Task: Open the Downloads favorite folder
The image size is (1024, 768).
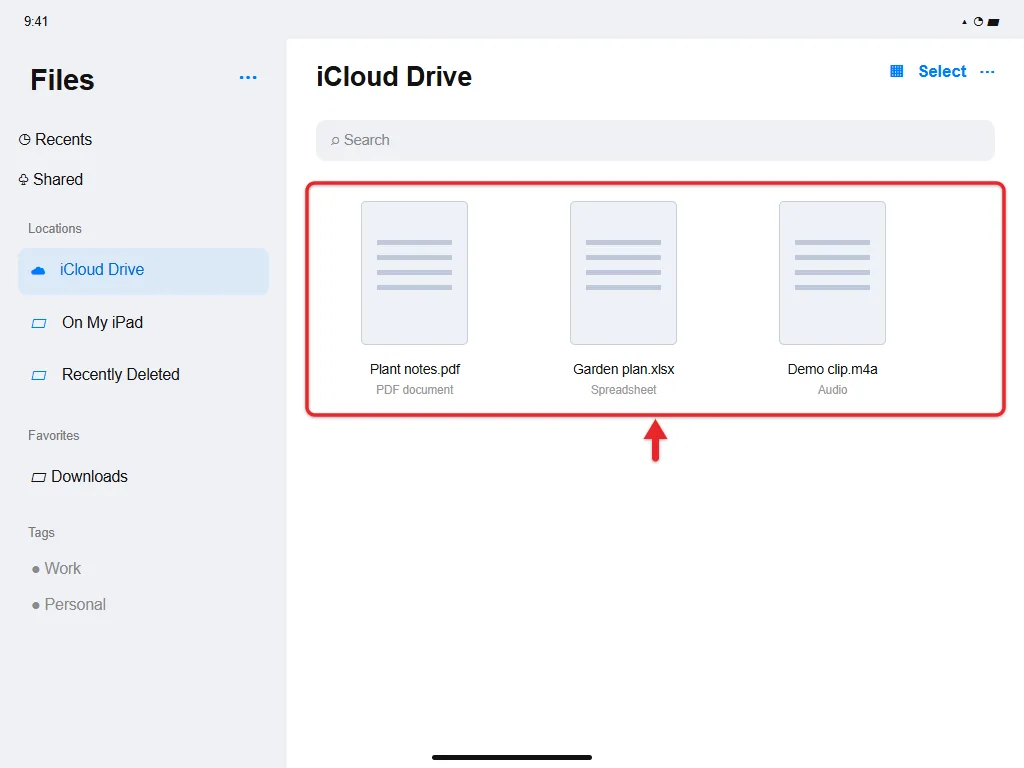Action: (x=79, y=476)
